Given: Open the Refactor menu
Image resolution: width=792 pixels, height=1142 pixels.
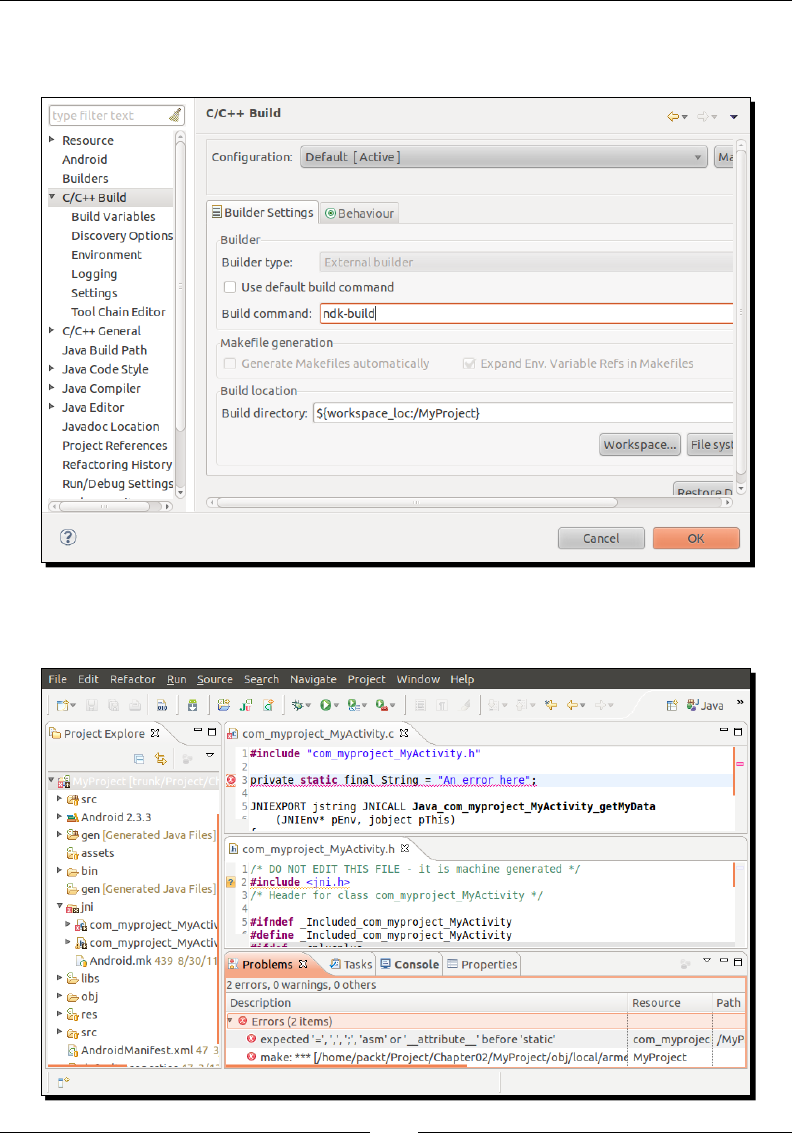Looking at the screenshot, I should click(133, 679).
